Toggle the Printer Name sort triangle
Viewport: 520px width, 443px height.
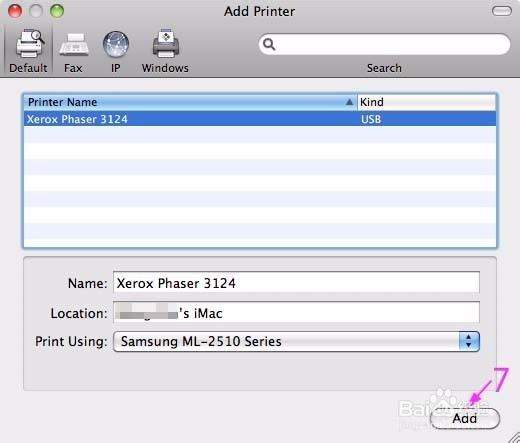click(349, 102)
